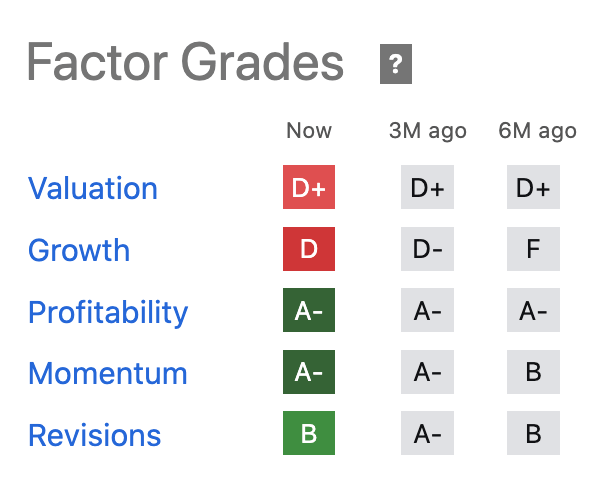This screenshot has height=502, width=614.
Task: Click Profitability's 6M ago A- grade
Action: click(x=533, y=312)
